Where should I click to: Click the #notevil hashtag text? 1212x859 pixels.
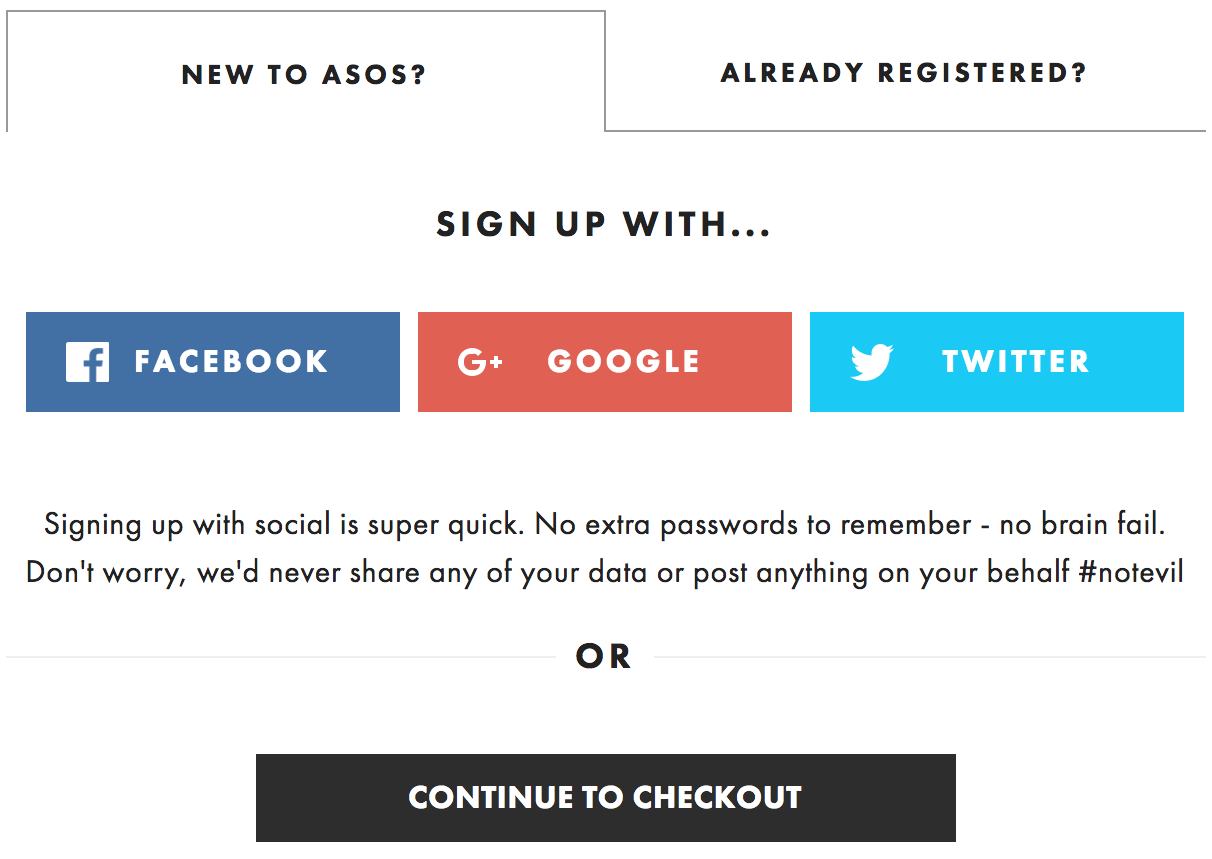pyautogui.click(x=1132, y=573)
